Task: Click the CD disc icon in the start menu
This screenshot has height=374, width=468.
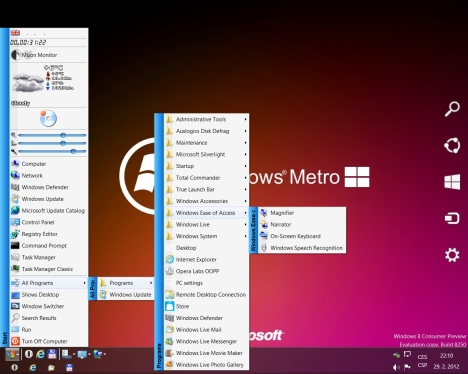Action: click(x=48, y=118)
